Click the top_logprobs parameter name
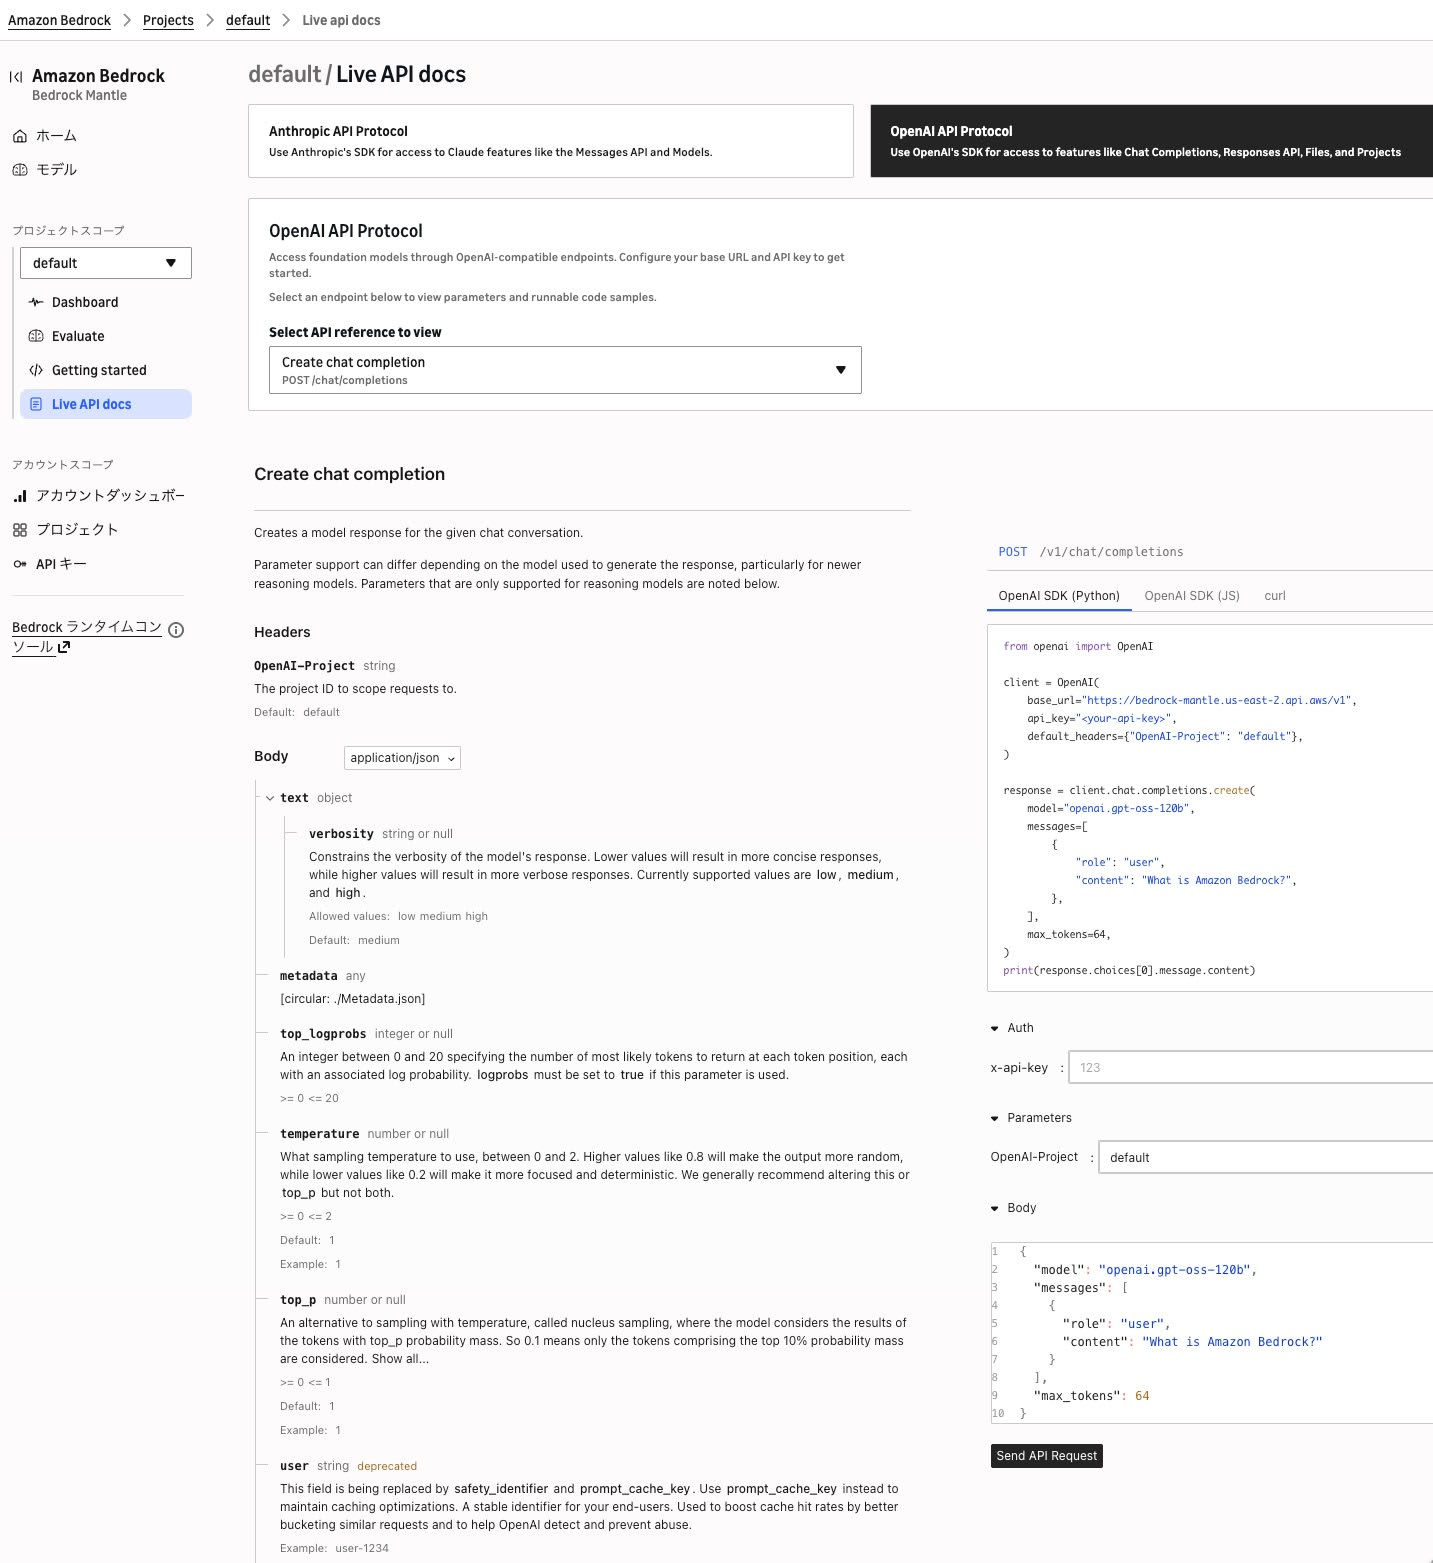The height and width of the screenshot is (1563, 1433). tap(323, 1034)
